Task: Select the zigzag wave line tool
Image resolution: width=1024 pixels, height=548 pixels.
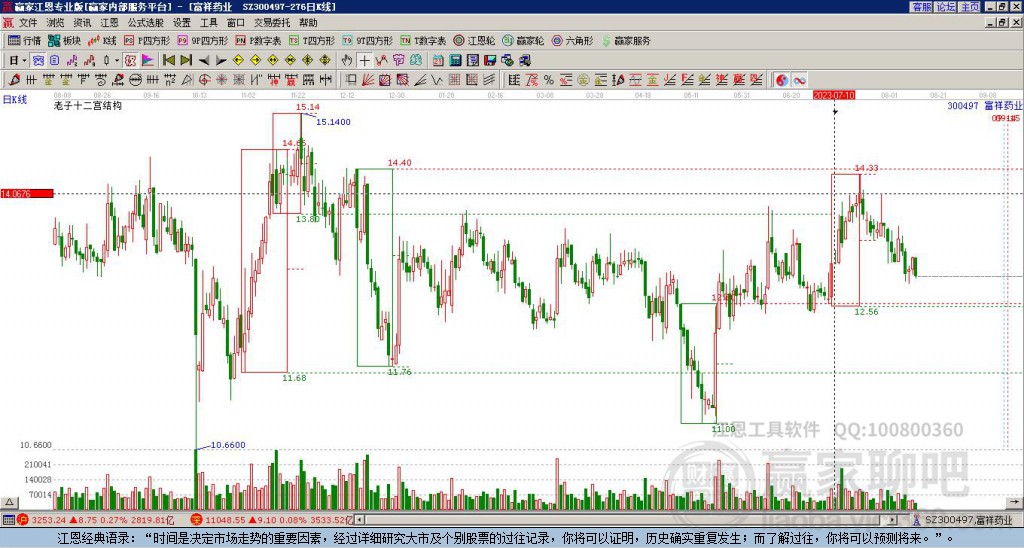Action: (437, 80)
